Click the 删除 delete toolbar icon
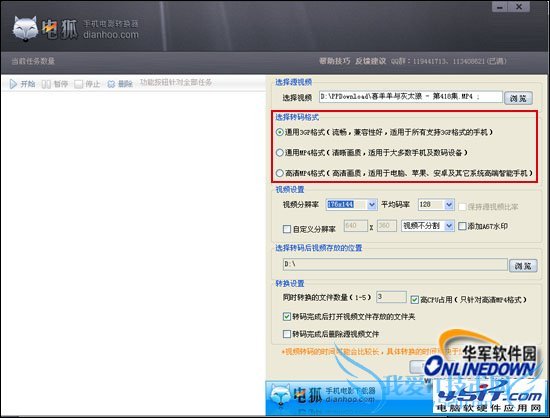 pyautogui.click(x=111, y=84)
